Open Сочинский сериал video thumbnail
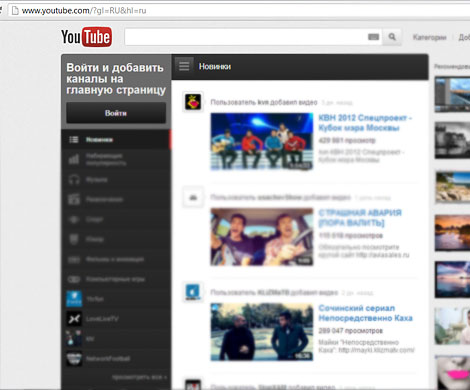 click(262, 332)
